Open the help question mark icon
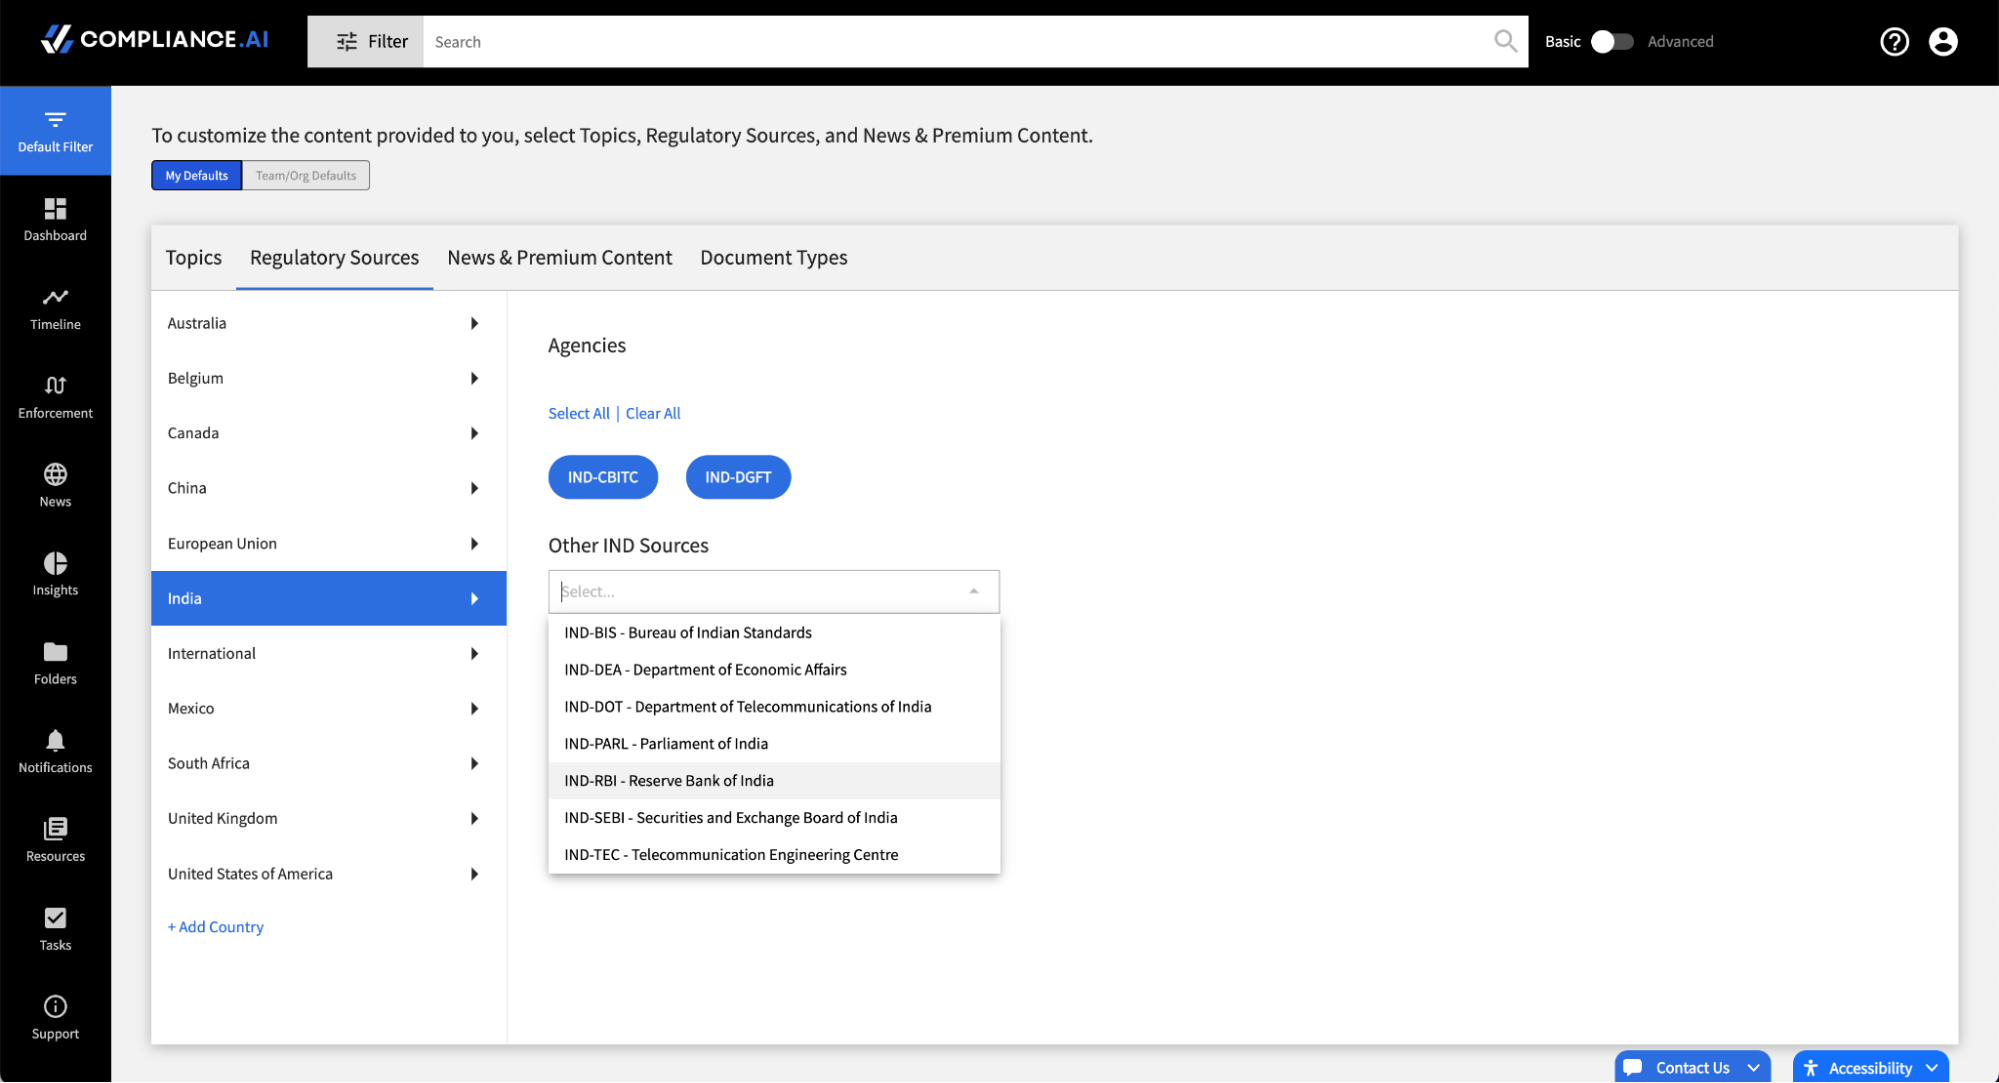The width and height of the screenshot is (1999, 1083). (1894, 41)
